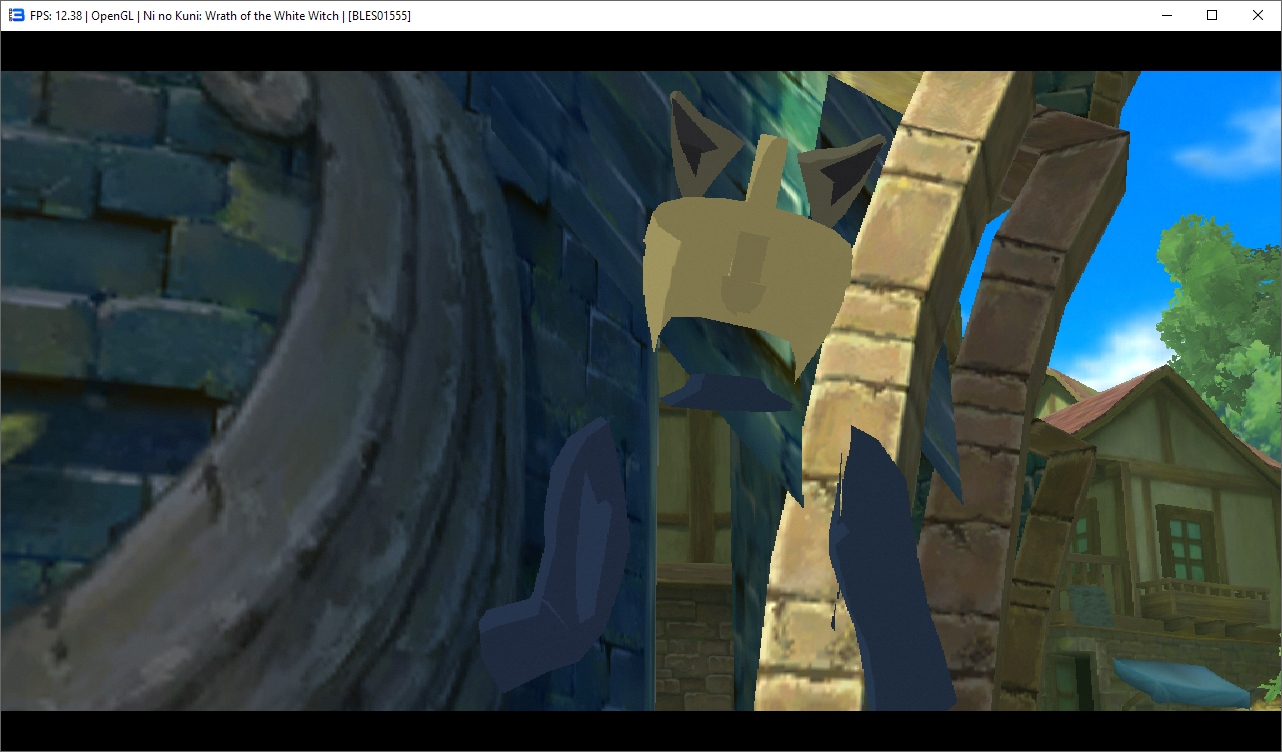The image size is (1282, 752).
Task: Click the RPCS3 app icon in title bar
Action: (16, 16)
